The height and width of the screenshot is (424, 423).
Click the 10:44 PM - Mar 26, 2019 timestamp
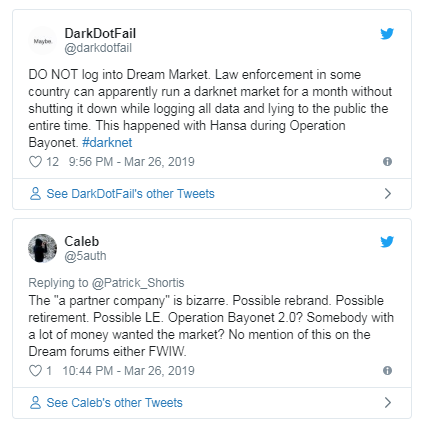coord(129,371)
